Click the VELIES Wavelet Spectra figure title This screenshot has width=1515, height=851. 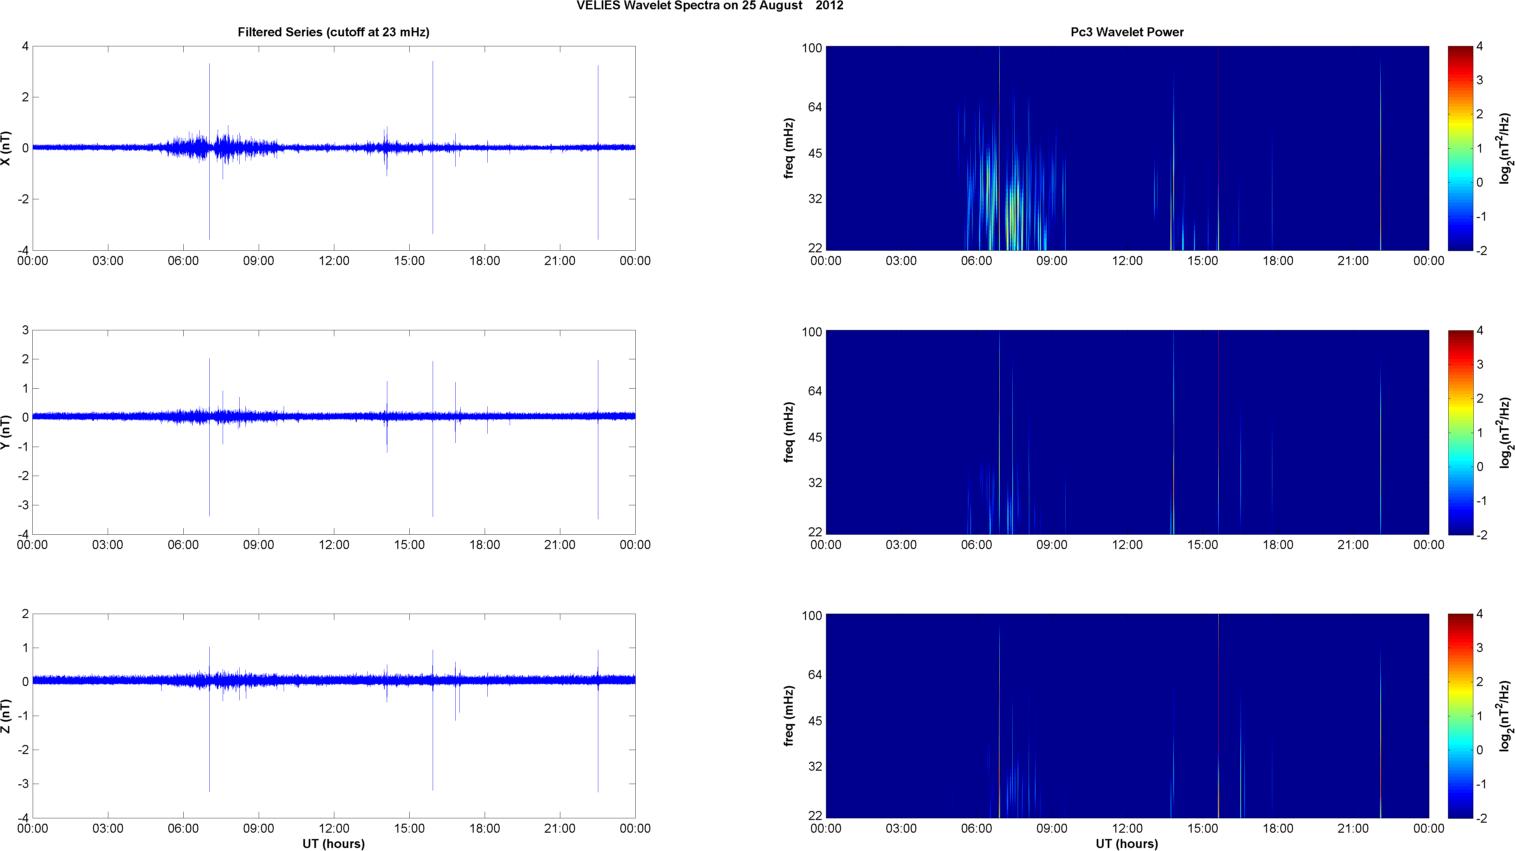click(x=709, y=6)
